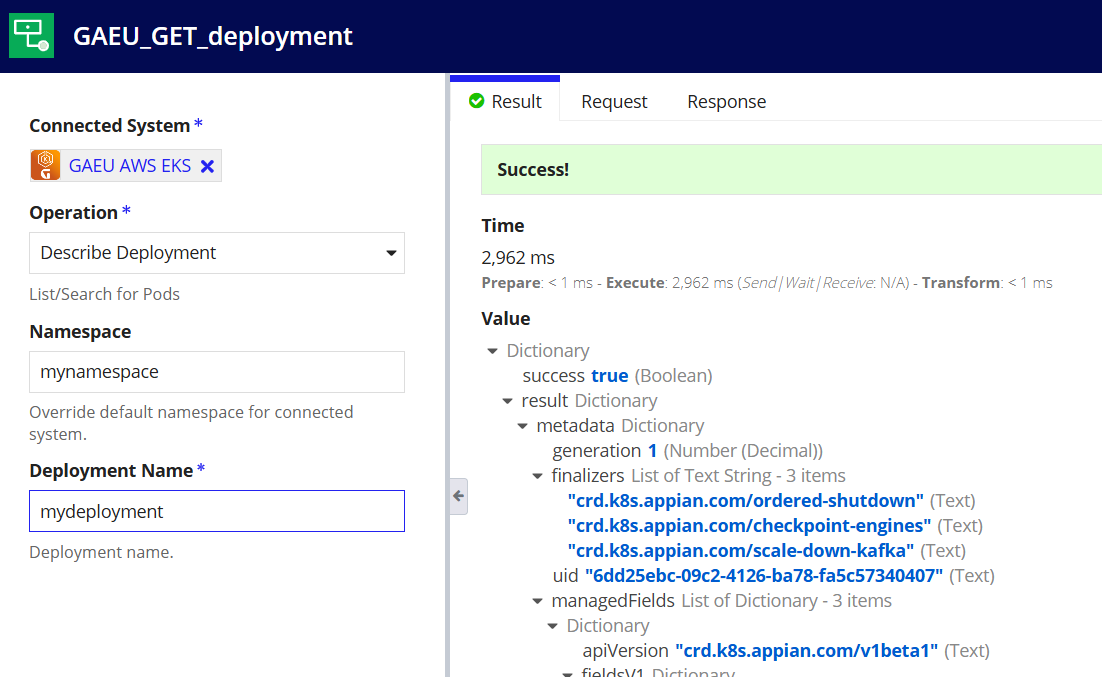Screen dimensions: 1102x677
Task: Select the ordered-shutdown finalizer value
Action: click(745, 501)
